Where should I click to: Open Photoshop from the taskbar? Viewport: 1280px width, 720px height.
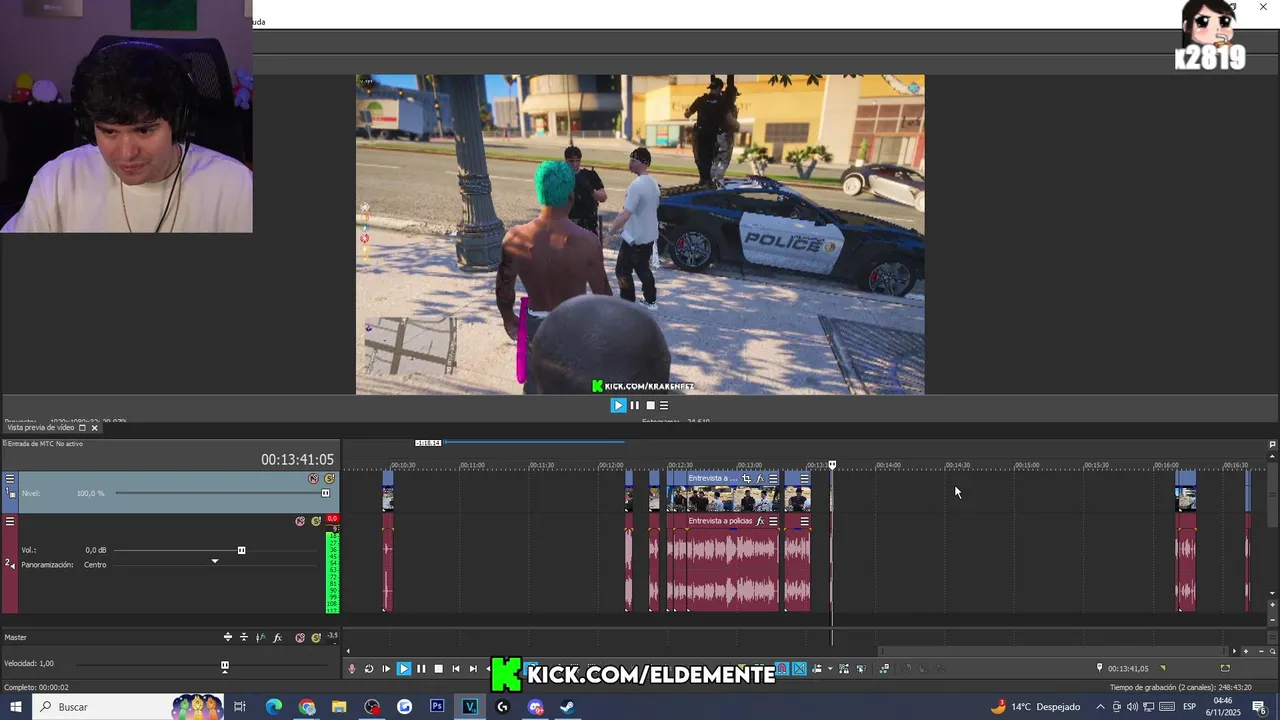click(x=437, y=707)
